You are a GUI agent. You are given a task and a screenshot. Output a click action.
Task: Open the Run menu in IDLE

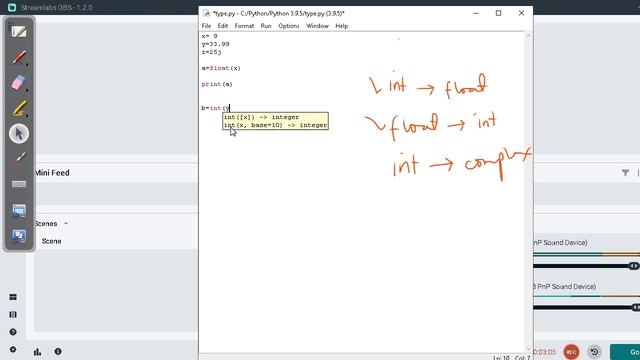[x=266, y=26]
